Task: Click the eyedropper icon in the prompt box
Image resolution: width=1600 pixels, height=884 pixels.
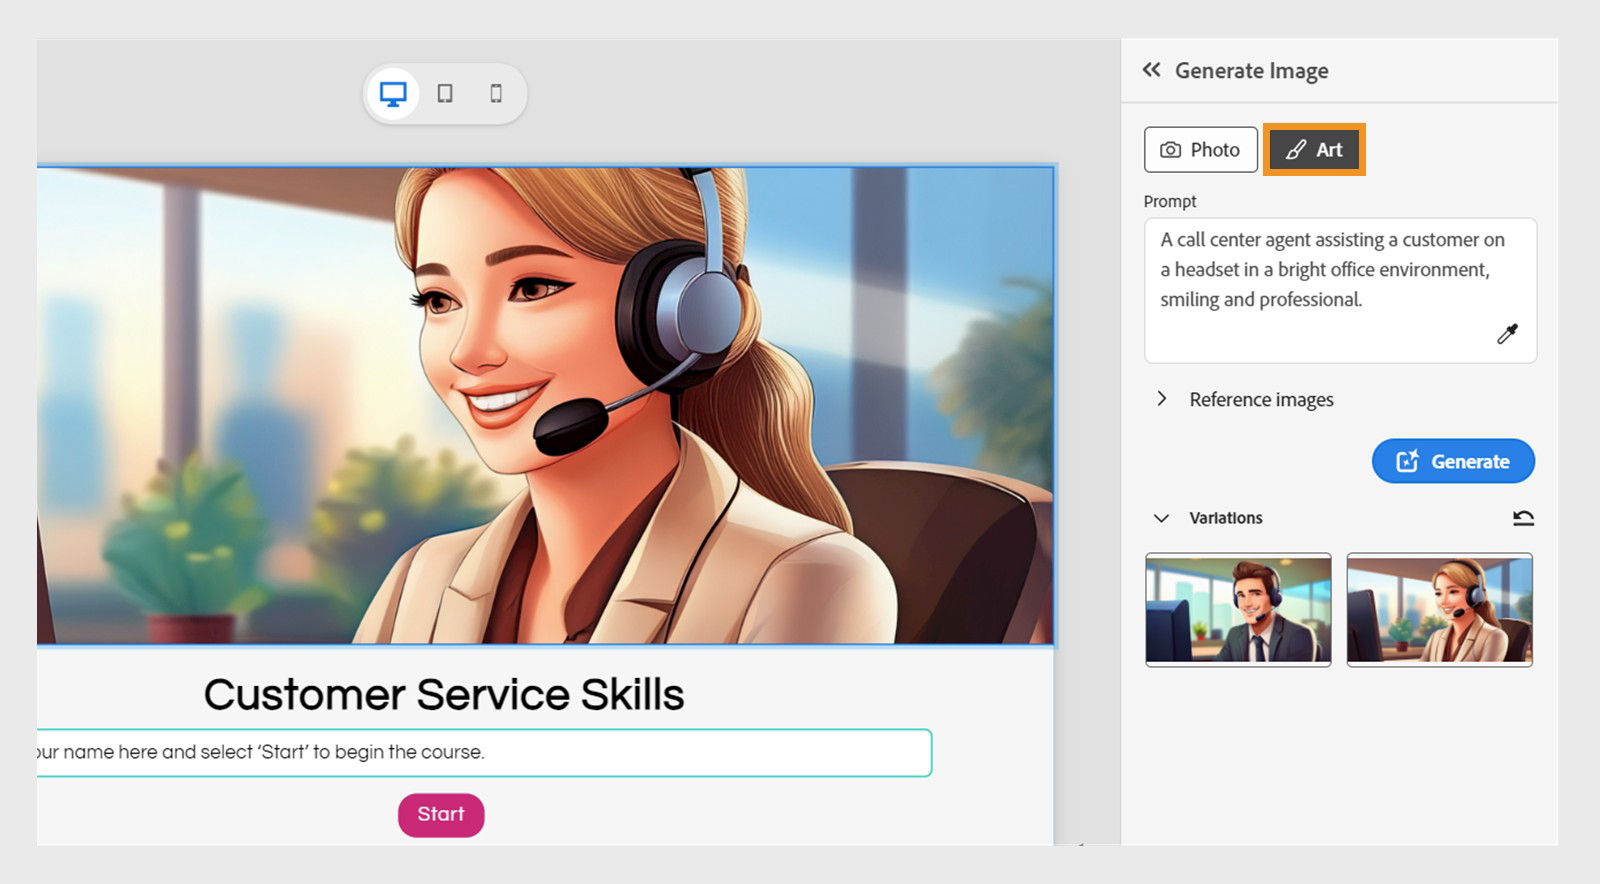Action: click(x=1507, y=334)
